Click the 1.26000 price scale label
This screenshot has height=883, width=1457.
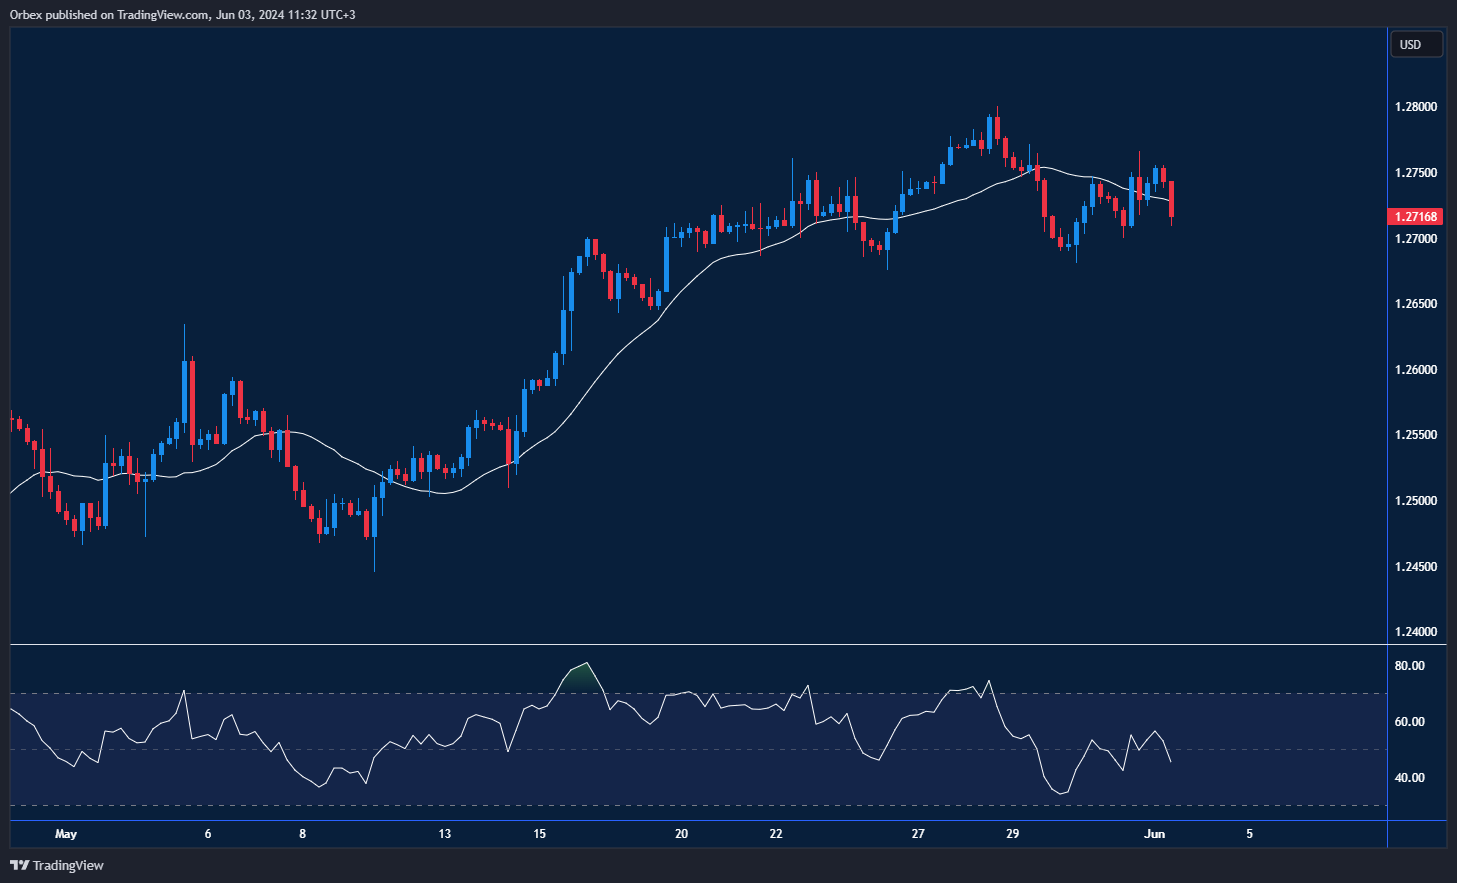pos(1415,370)
